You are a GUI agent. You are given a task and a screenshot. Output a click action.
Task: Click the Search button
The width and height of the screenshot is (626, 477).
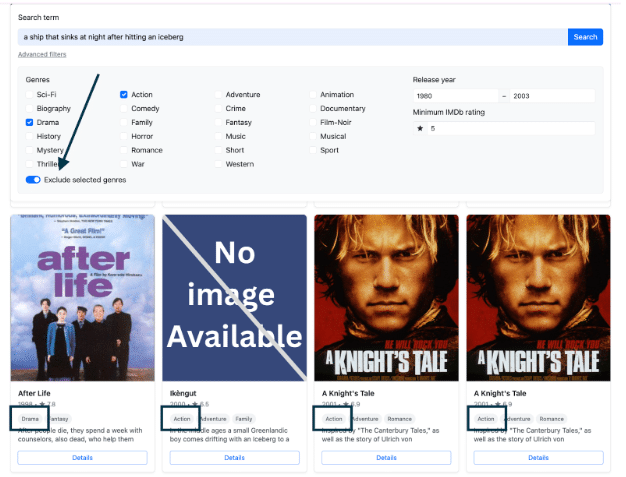point(585,37)
